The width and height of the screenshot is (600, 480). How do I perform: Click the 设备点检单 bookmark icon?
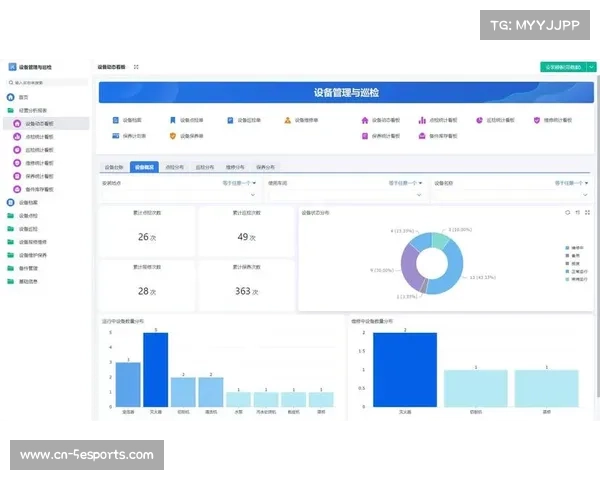173,120
